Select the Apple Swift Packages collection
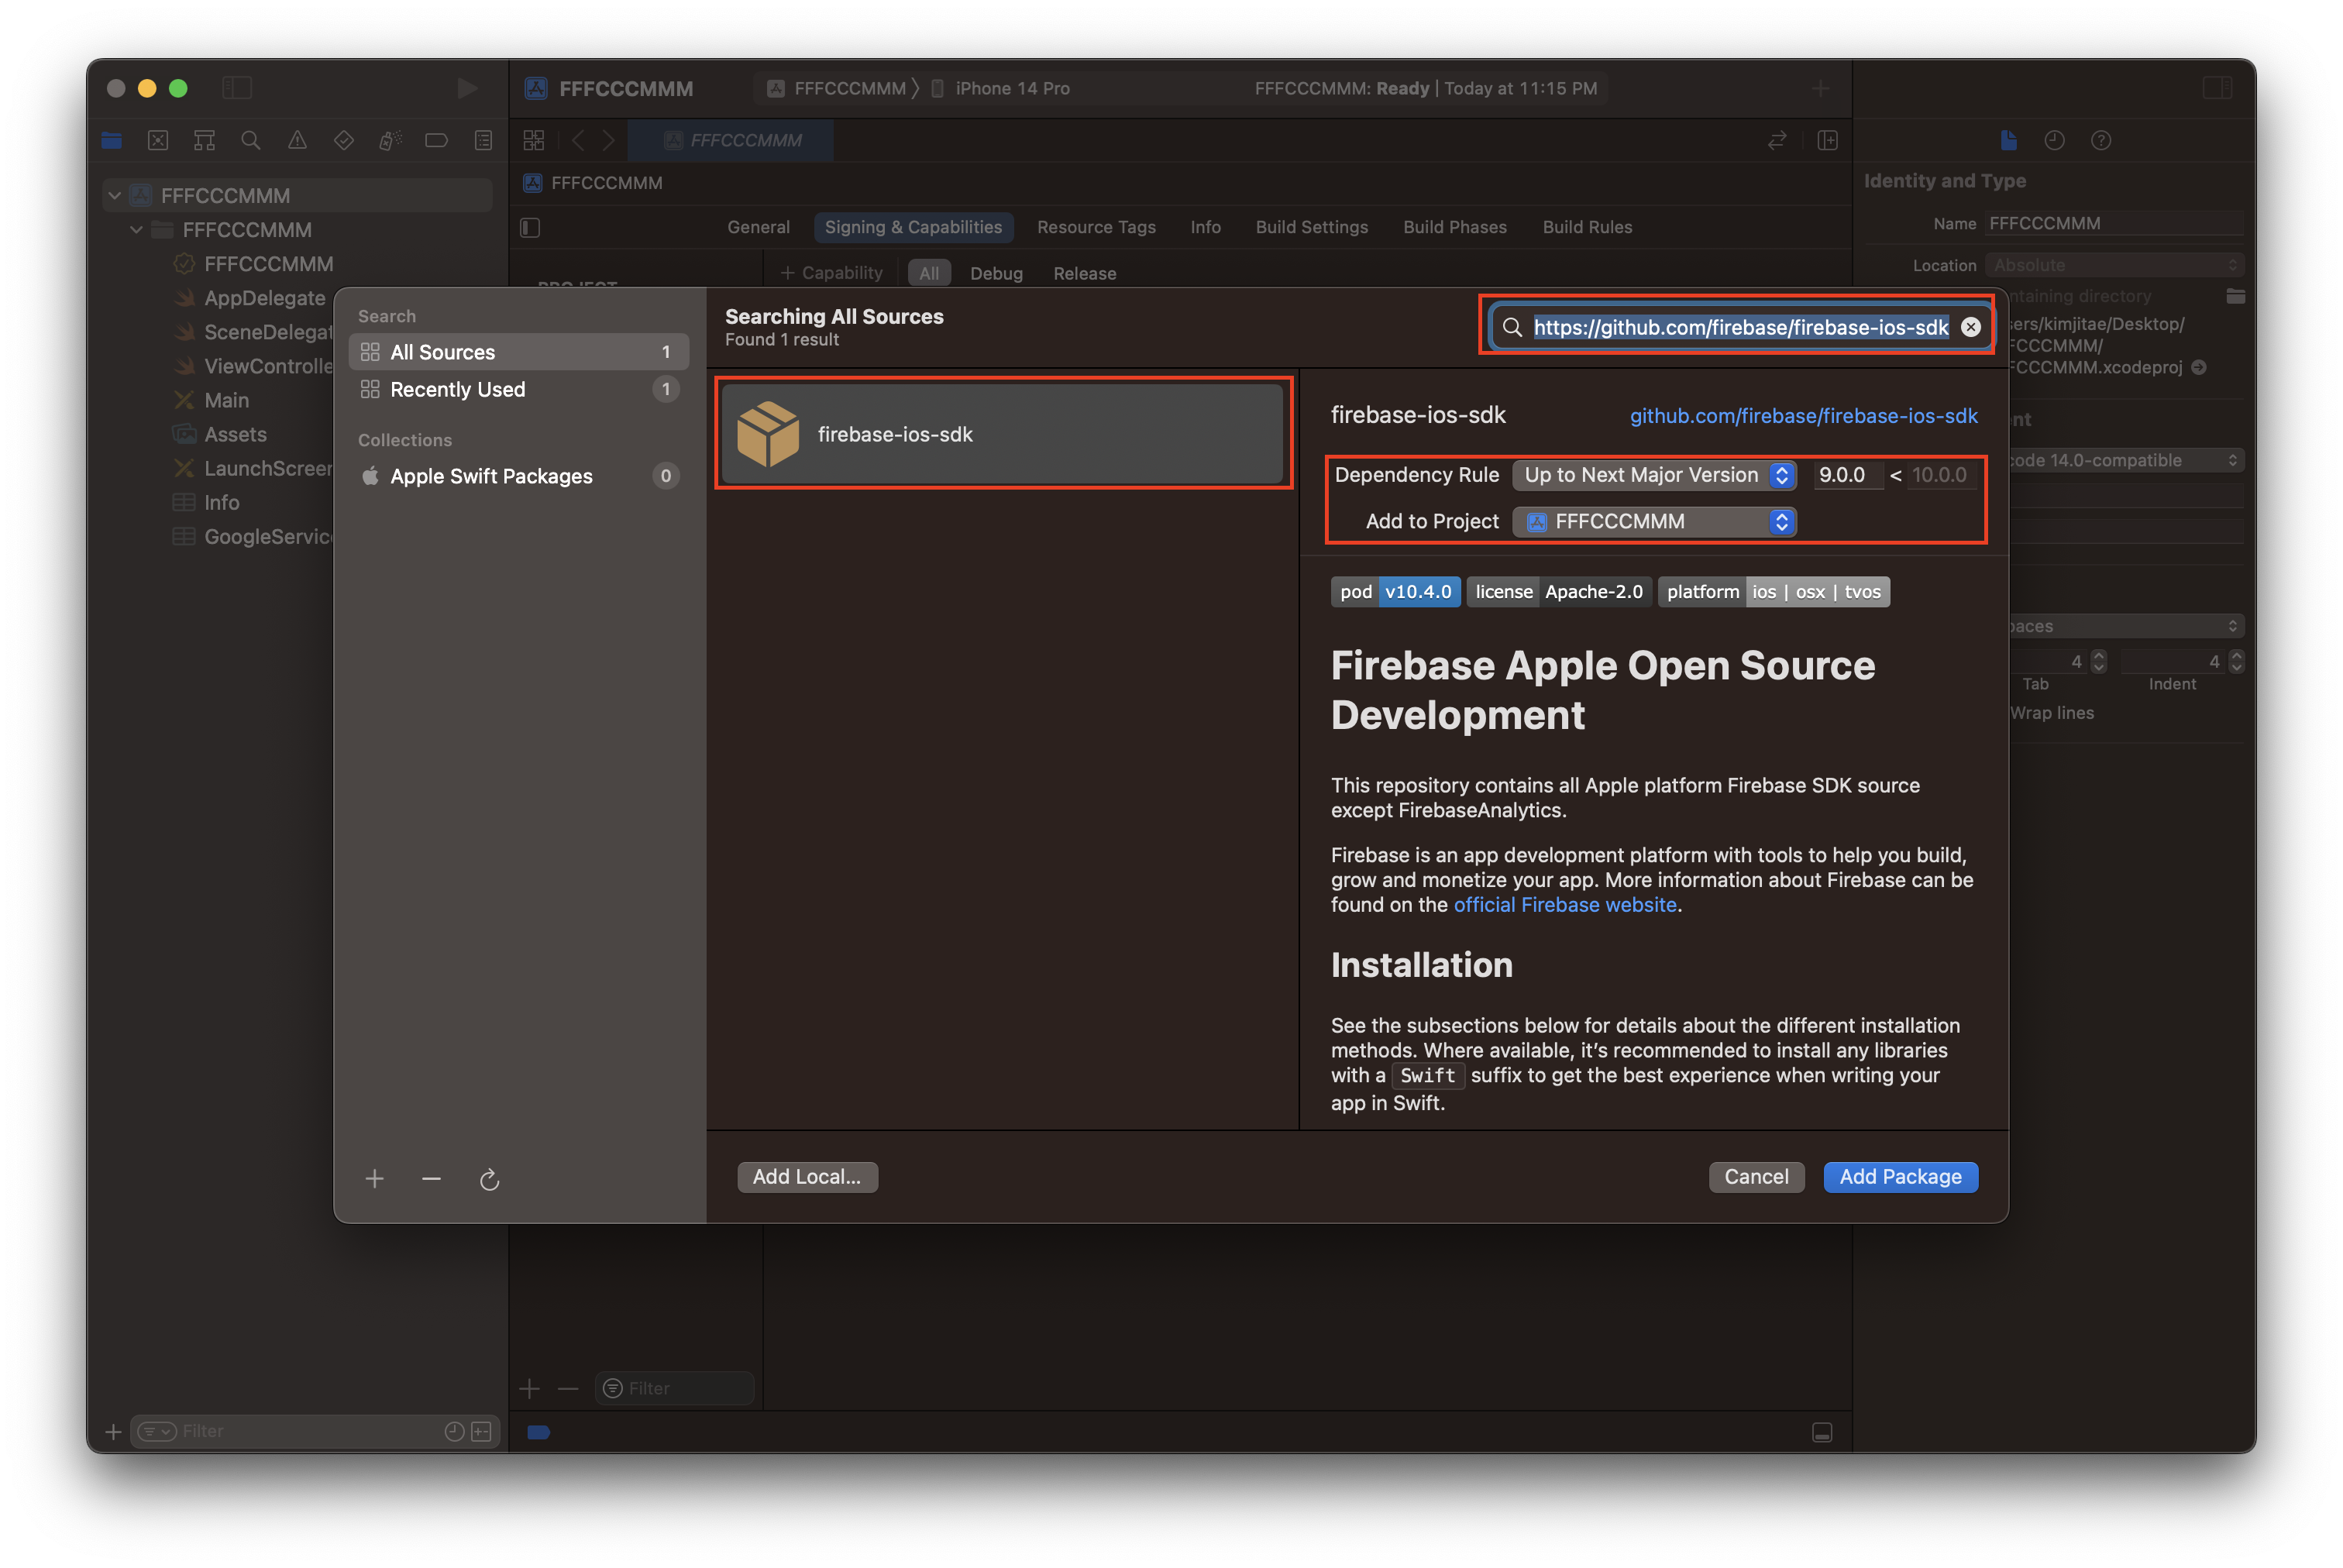 [518, 476]
